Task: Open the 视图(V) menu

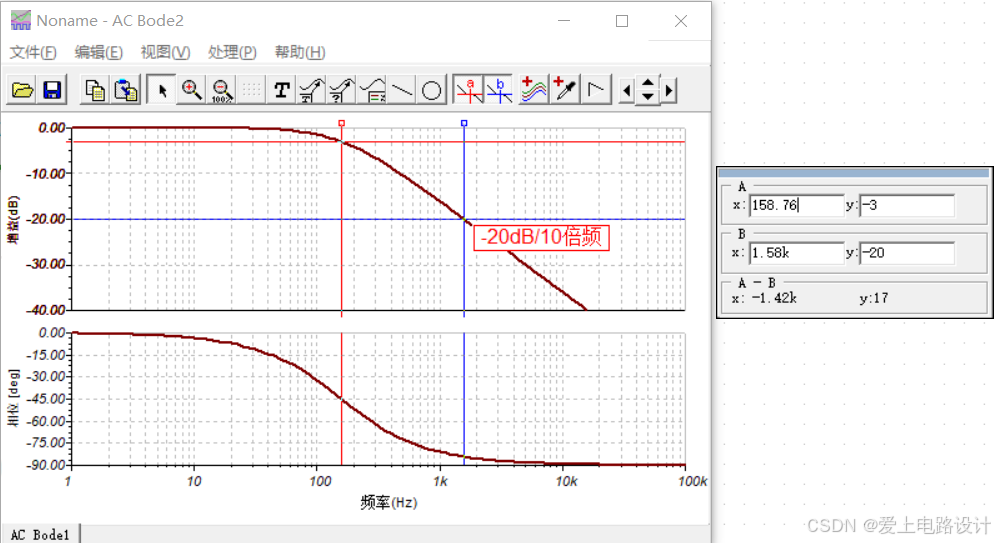Action: (x=165, y=52)
